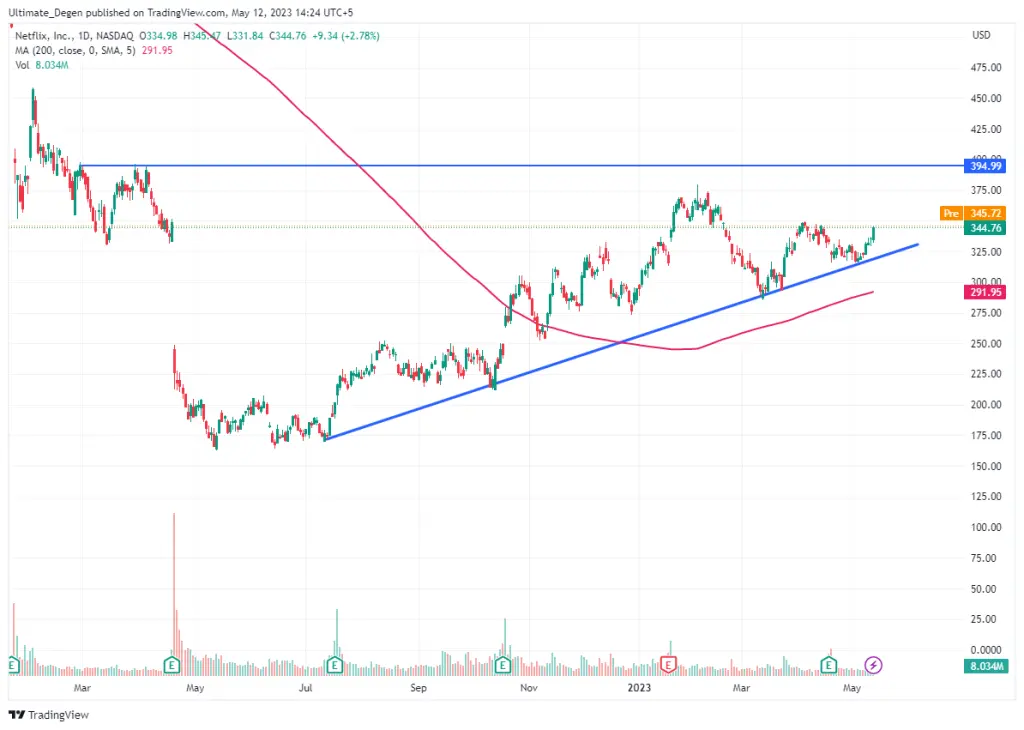Click the 450.00 price axis label

point(985,98)
